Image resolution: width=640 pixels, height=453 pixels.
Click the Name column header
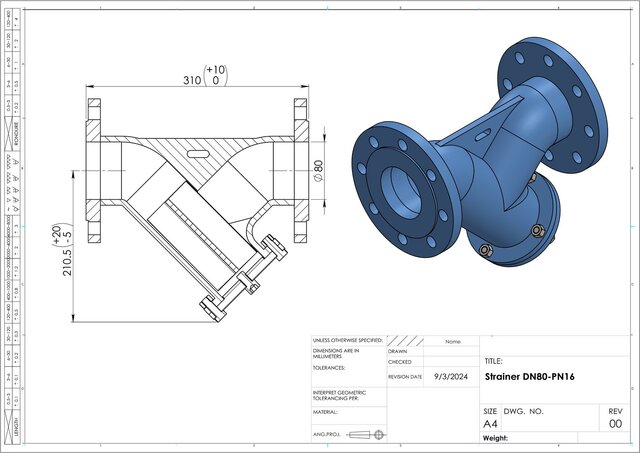tap(452, 341)
